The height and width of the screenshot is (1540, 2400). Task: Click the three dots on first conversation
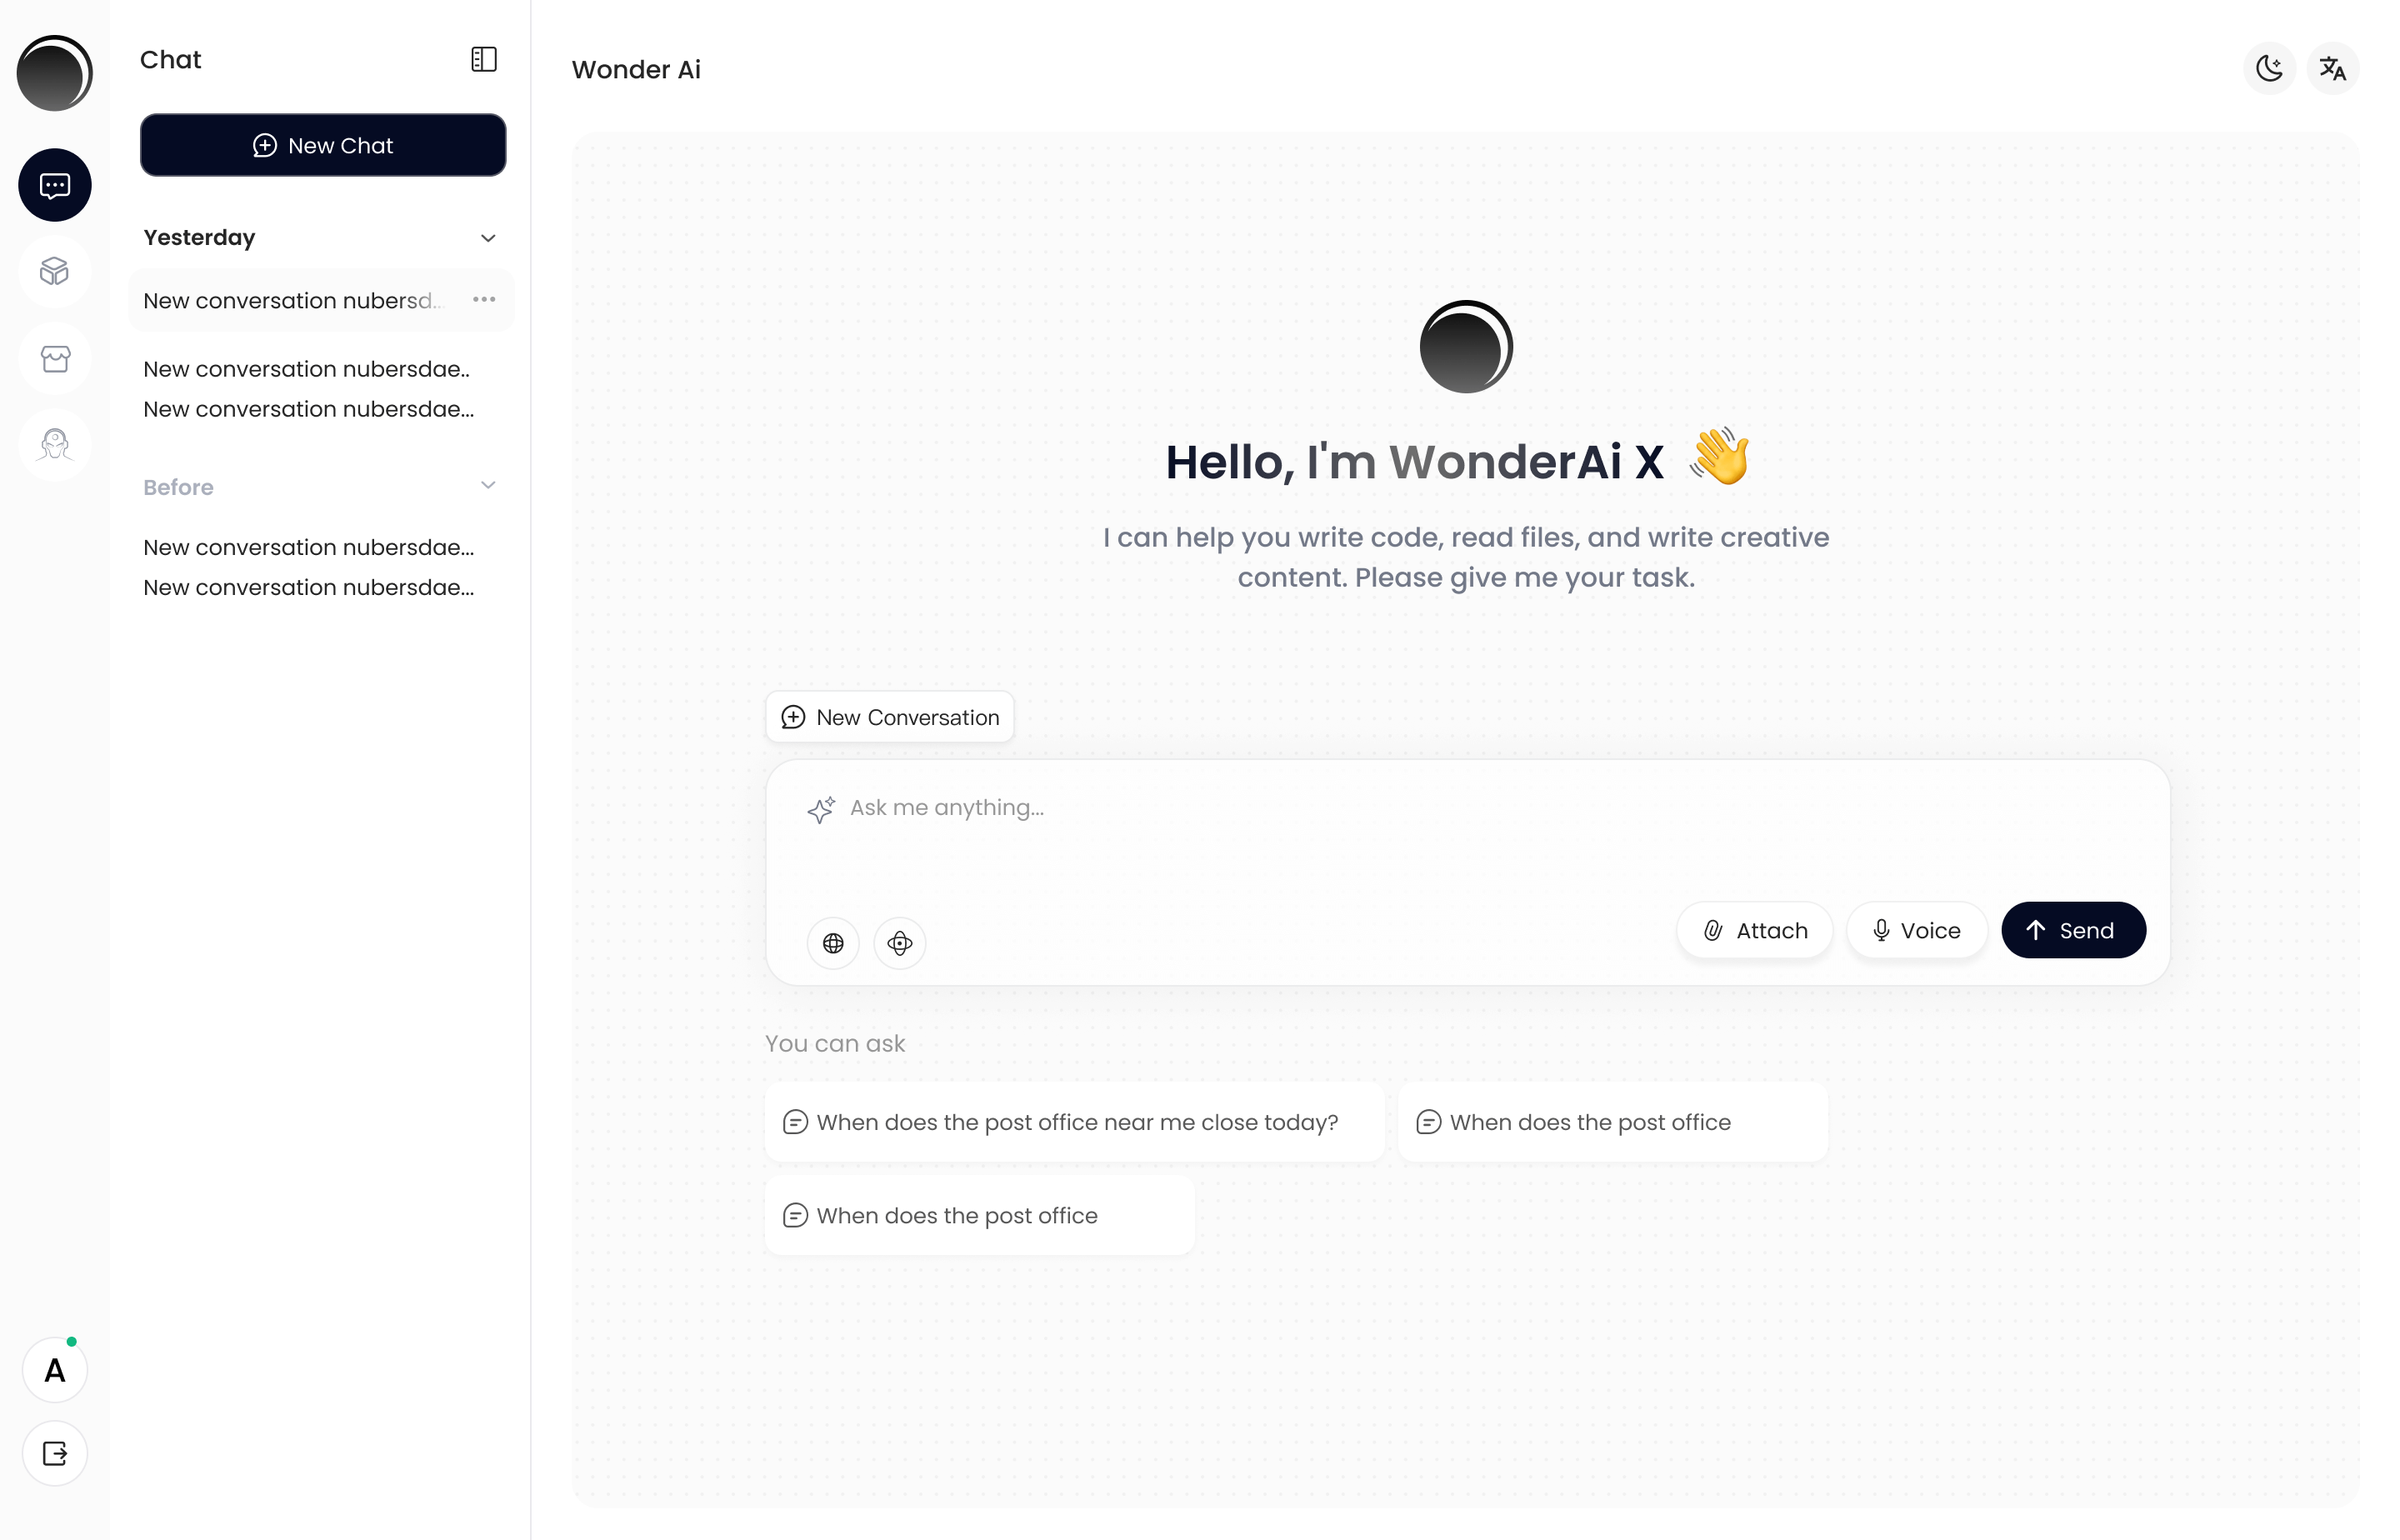tap(484, 300)
